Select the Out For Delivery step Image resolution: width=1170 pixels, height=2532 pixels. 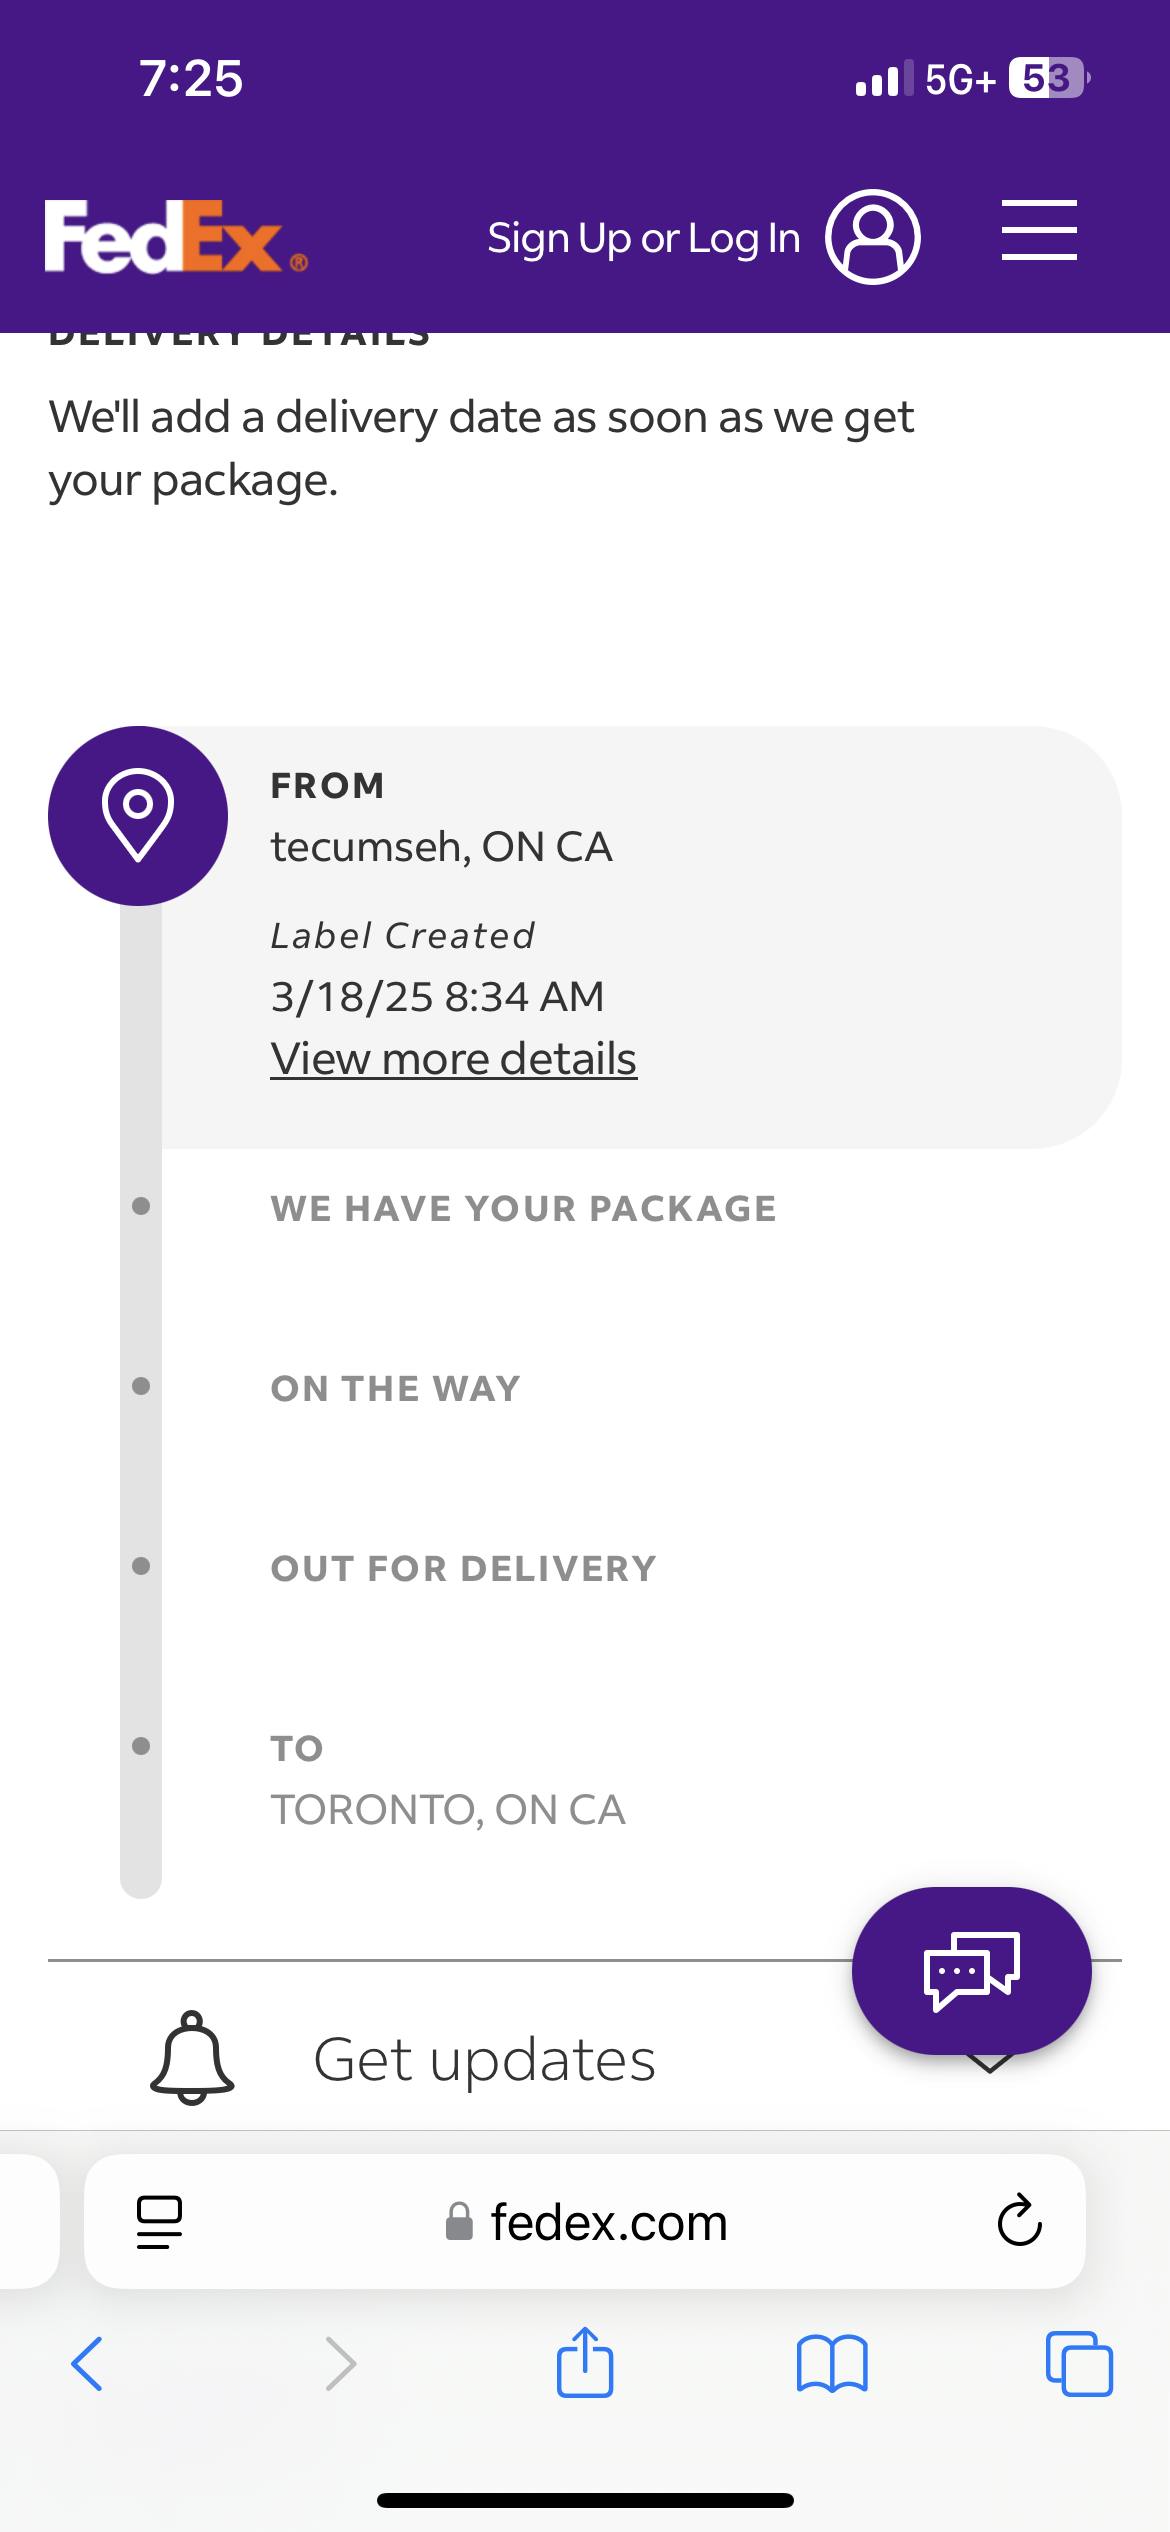(463, 1568)
